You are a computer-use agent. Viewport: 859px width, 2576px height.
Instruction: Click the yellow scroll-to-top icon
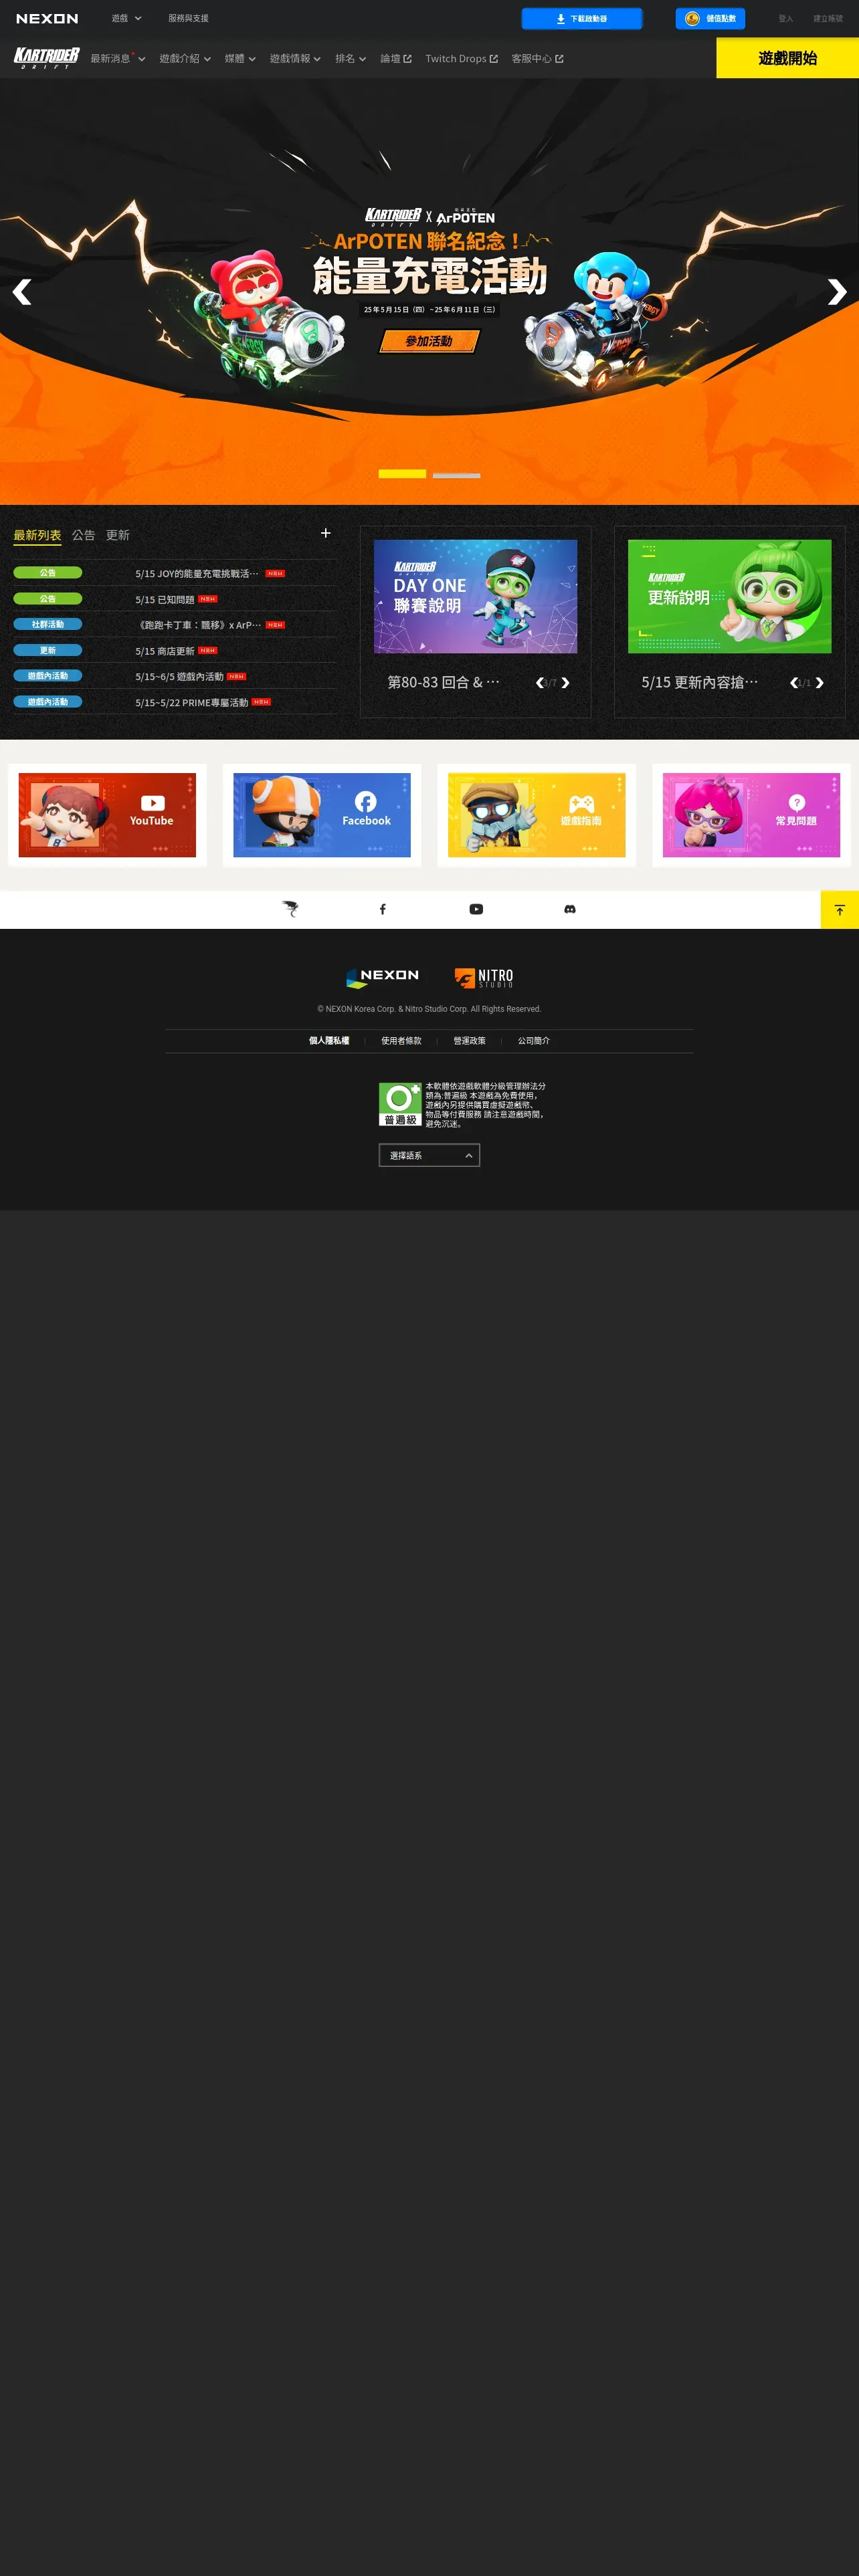pos(840,910)
